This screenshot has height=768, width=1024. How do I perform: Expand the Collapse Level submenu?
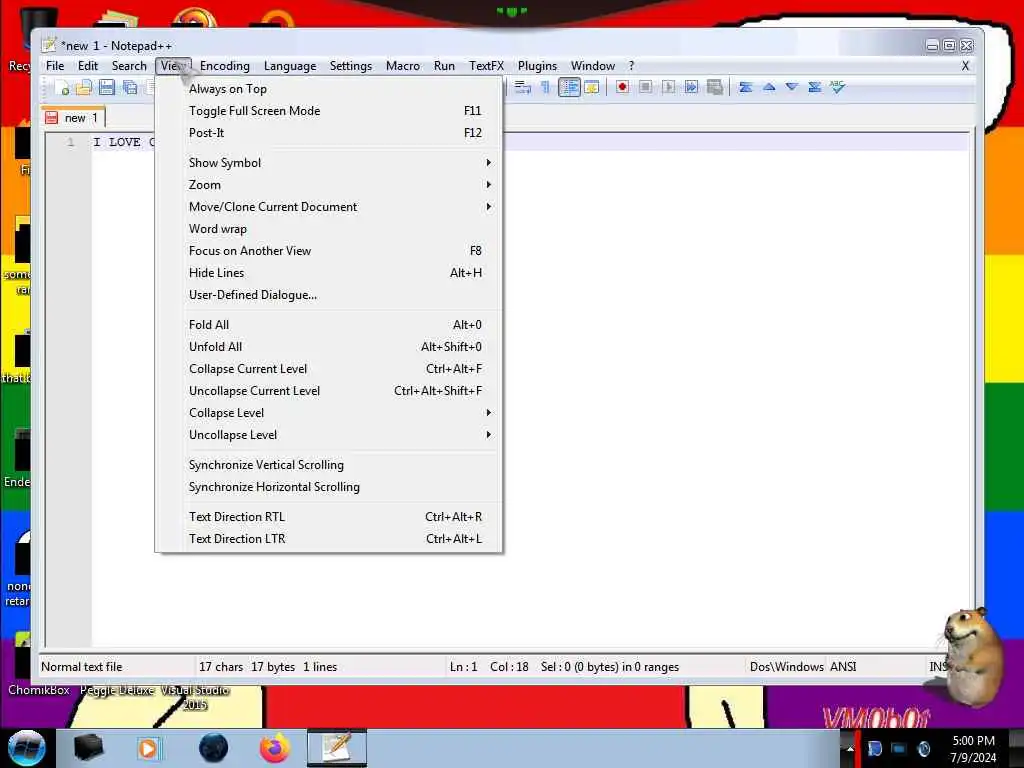(329, 413)
